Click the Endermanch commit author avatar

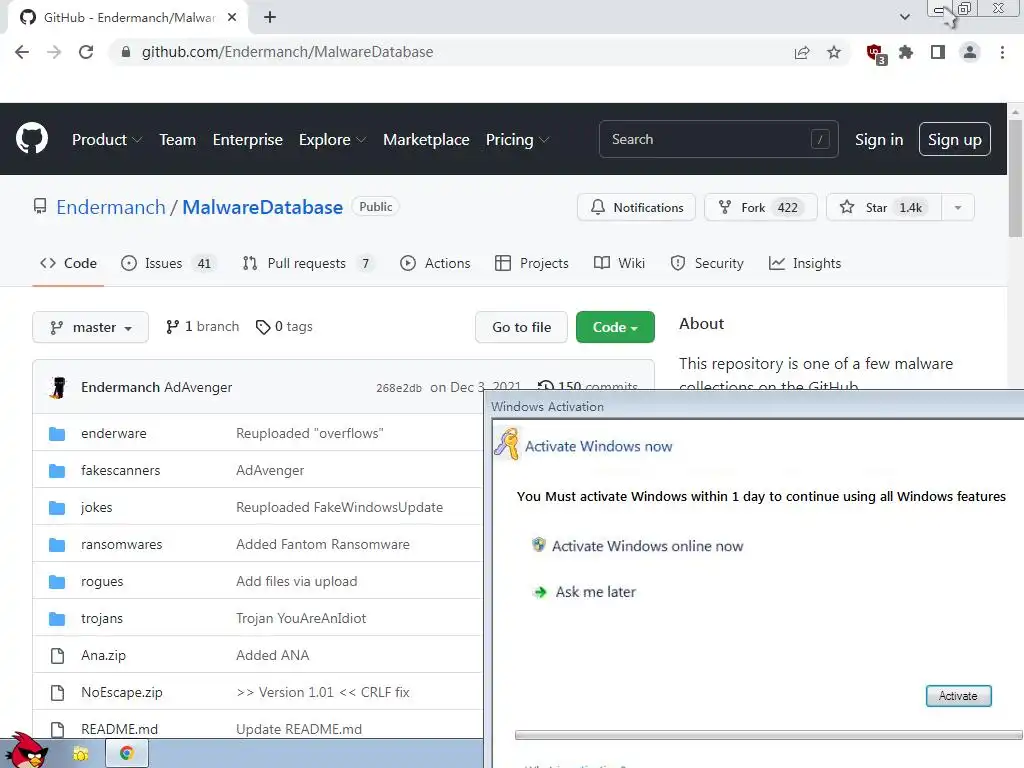click(x=58, y=387)
